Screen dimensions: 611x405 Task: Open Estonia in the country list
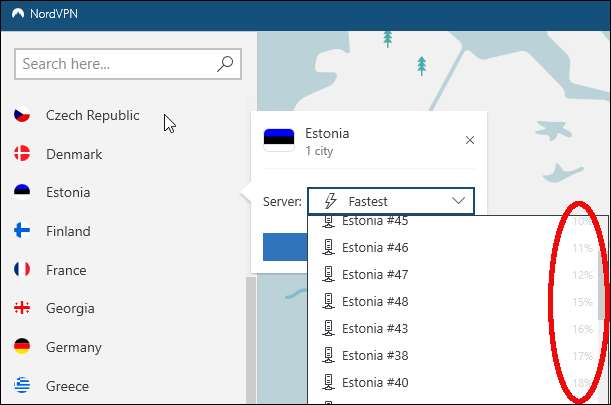click(68, 192)
